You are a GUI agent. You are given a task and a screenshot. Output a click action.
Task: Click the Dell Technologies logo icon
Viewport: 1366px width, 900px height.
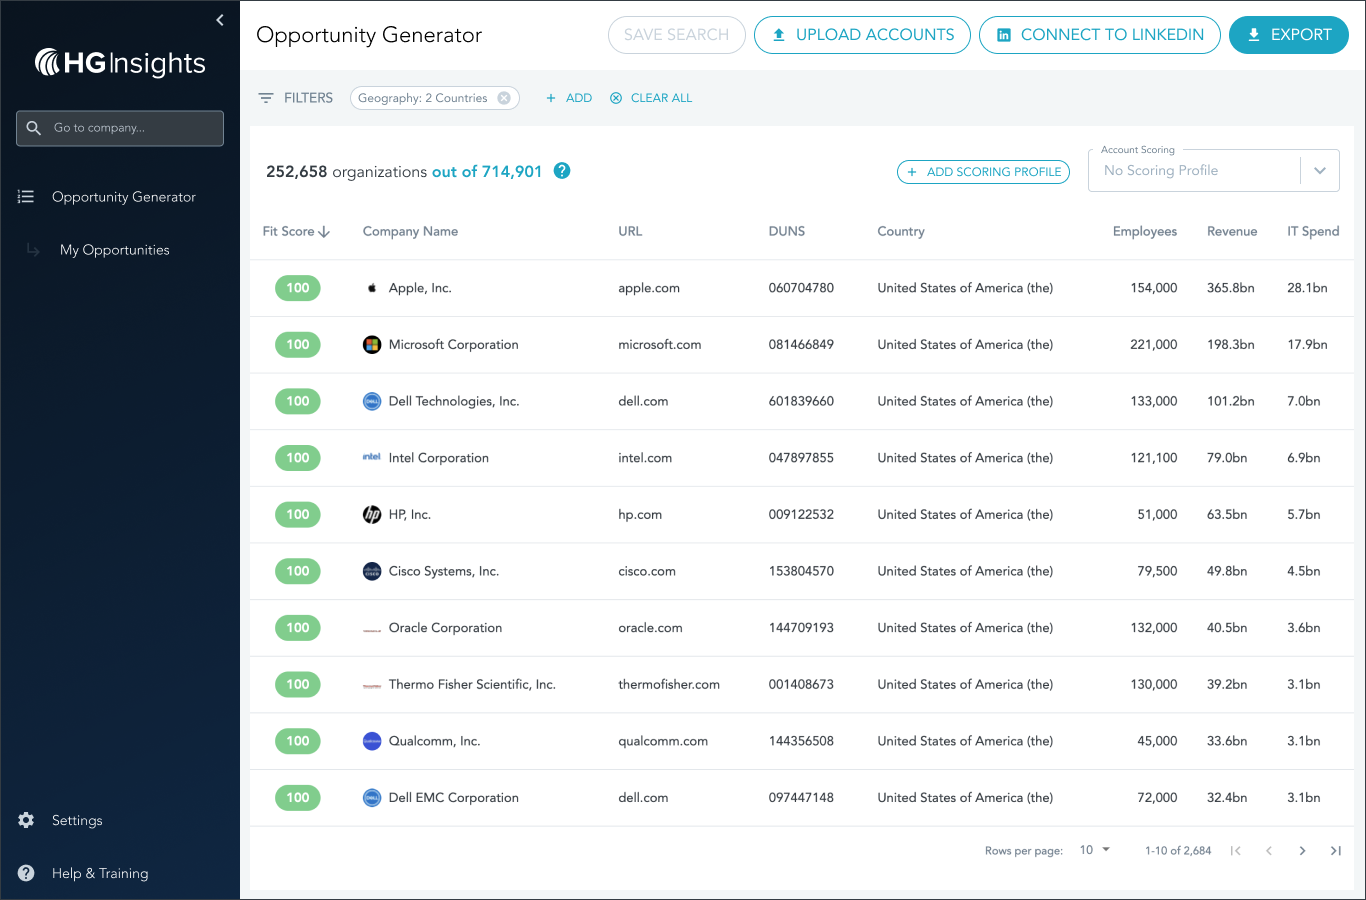pos(372,401)
